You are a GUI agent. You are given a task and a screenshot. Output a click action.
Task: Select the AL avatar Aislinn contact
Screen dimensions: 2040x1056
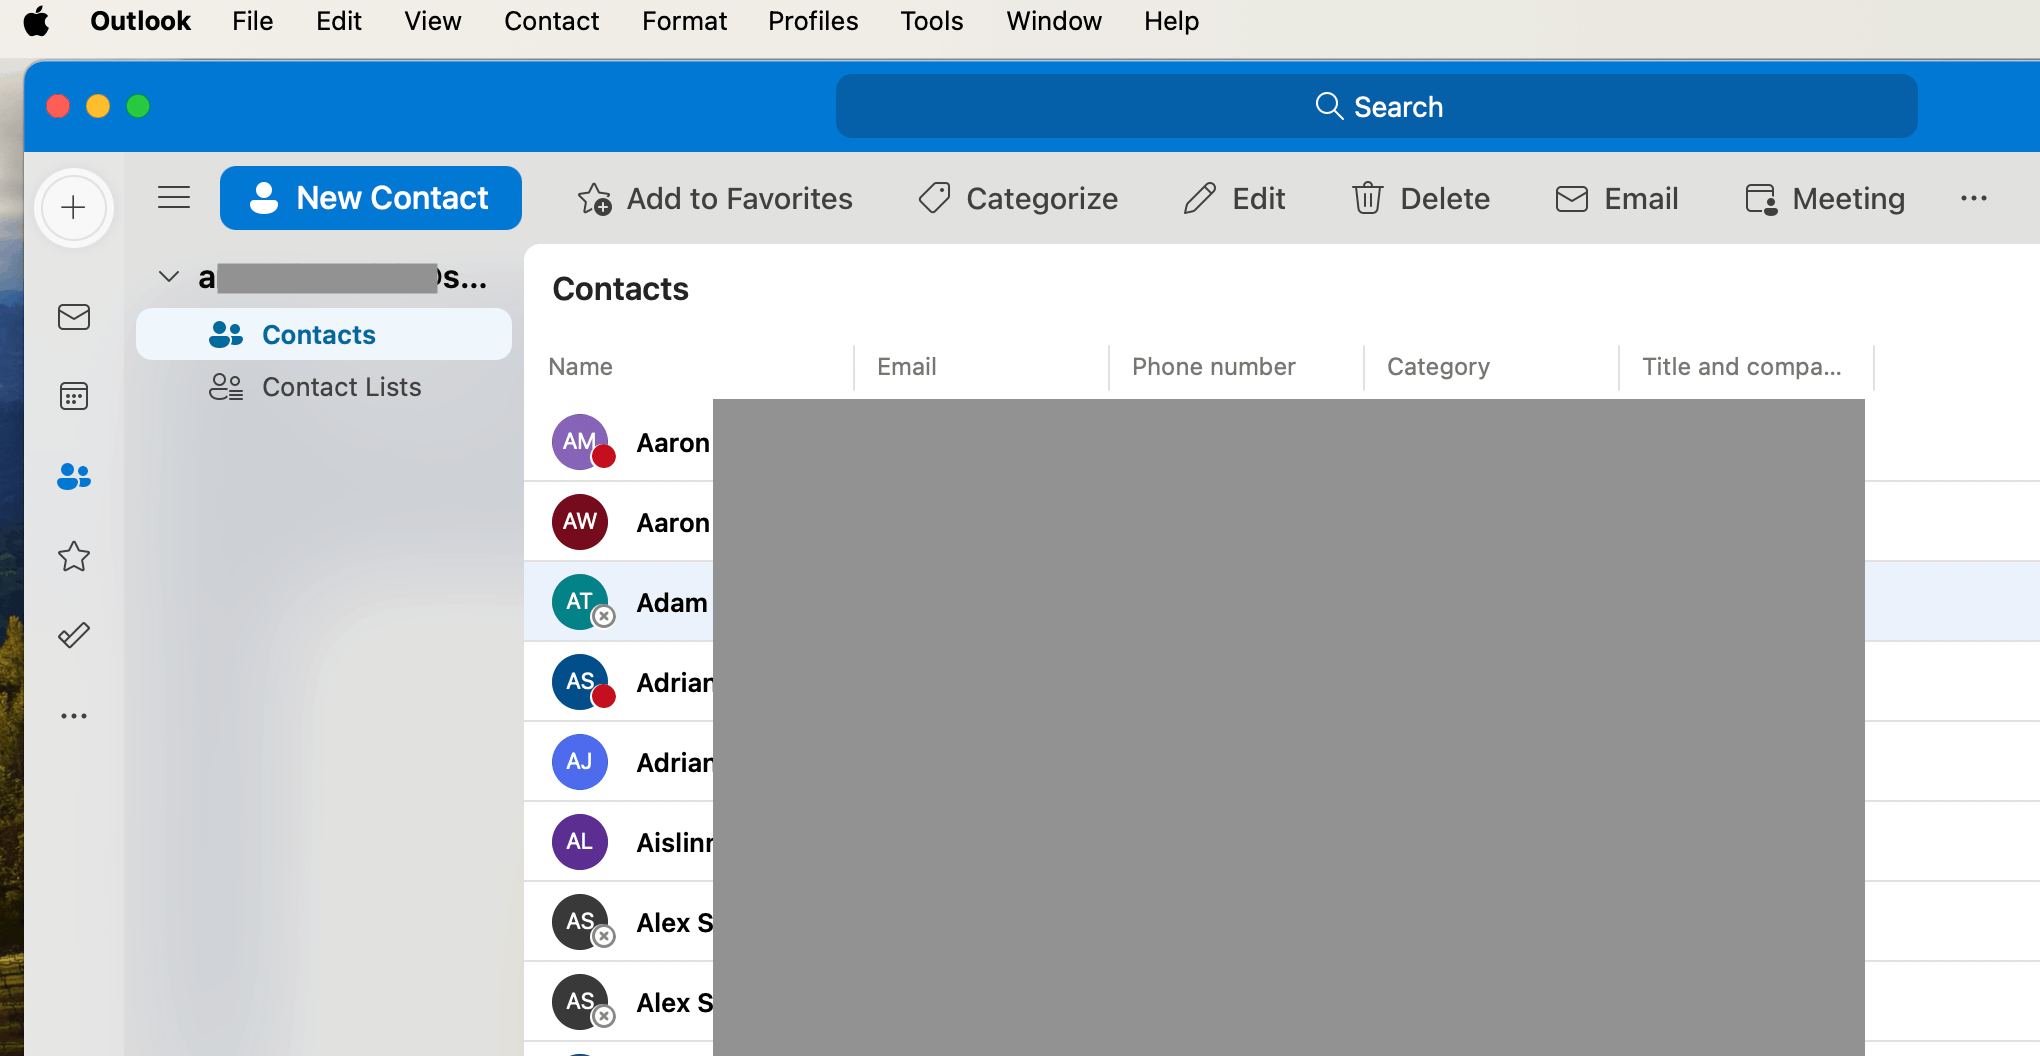pos(580,842)
